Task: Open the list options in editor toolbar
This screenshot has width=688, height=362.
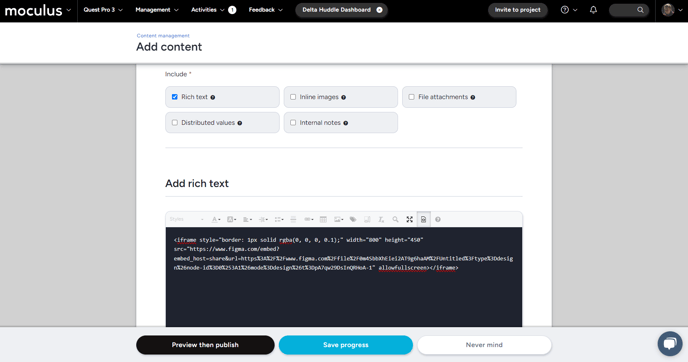Action: pyautogui.click(x=279, y=219)
